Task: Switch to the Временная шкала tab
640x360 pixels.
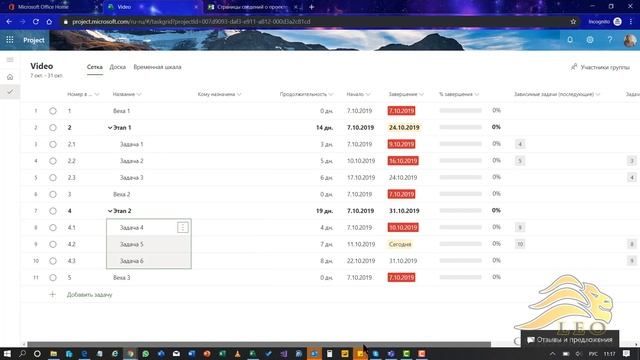Action: pyautogui.click(x=157, y=67)
